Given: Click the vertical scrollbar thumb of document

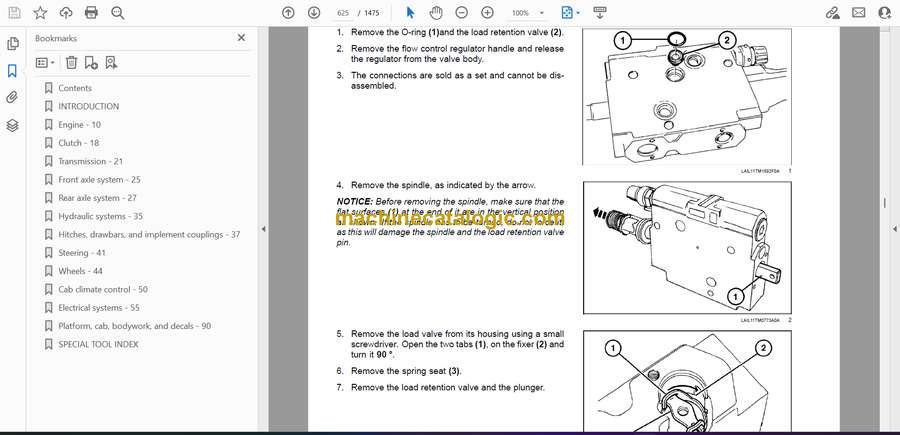Looking at the screenshot, I should coord(885,203).
